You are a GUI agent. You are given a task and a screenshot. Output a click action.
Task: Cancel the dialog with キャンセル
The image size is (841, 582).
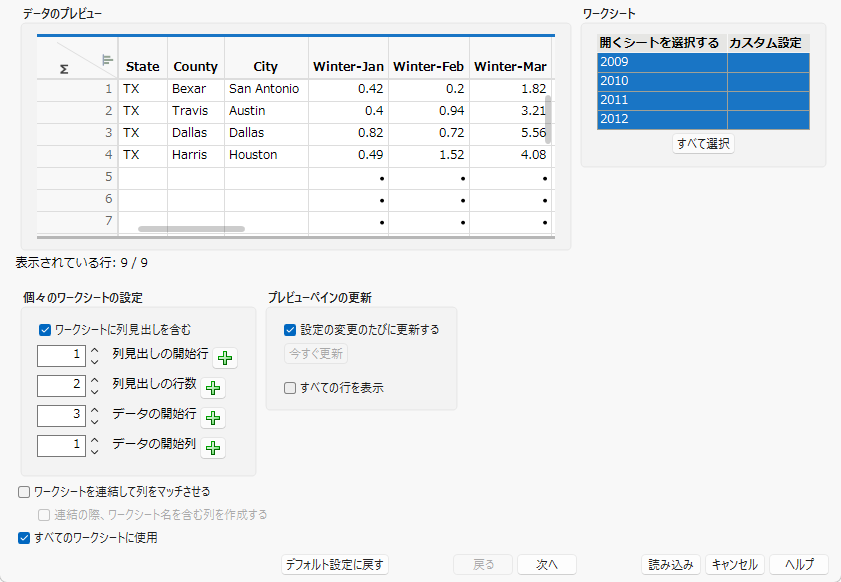735,565
